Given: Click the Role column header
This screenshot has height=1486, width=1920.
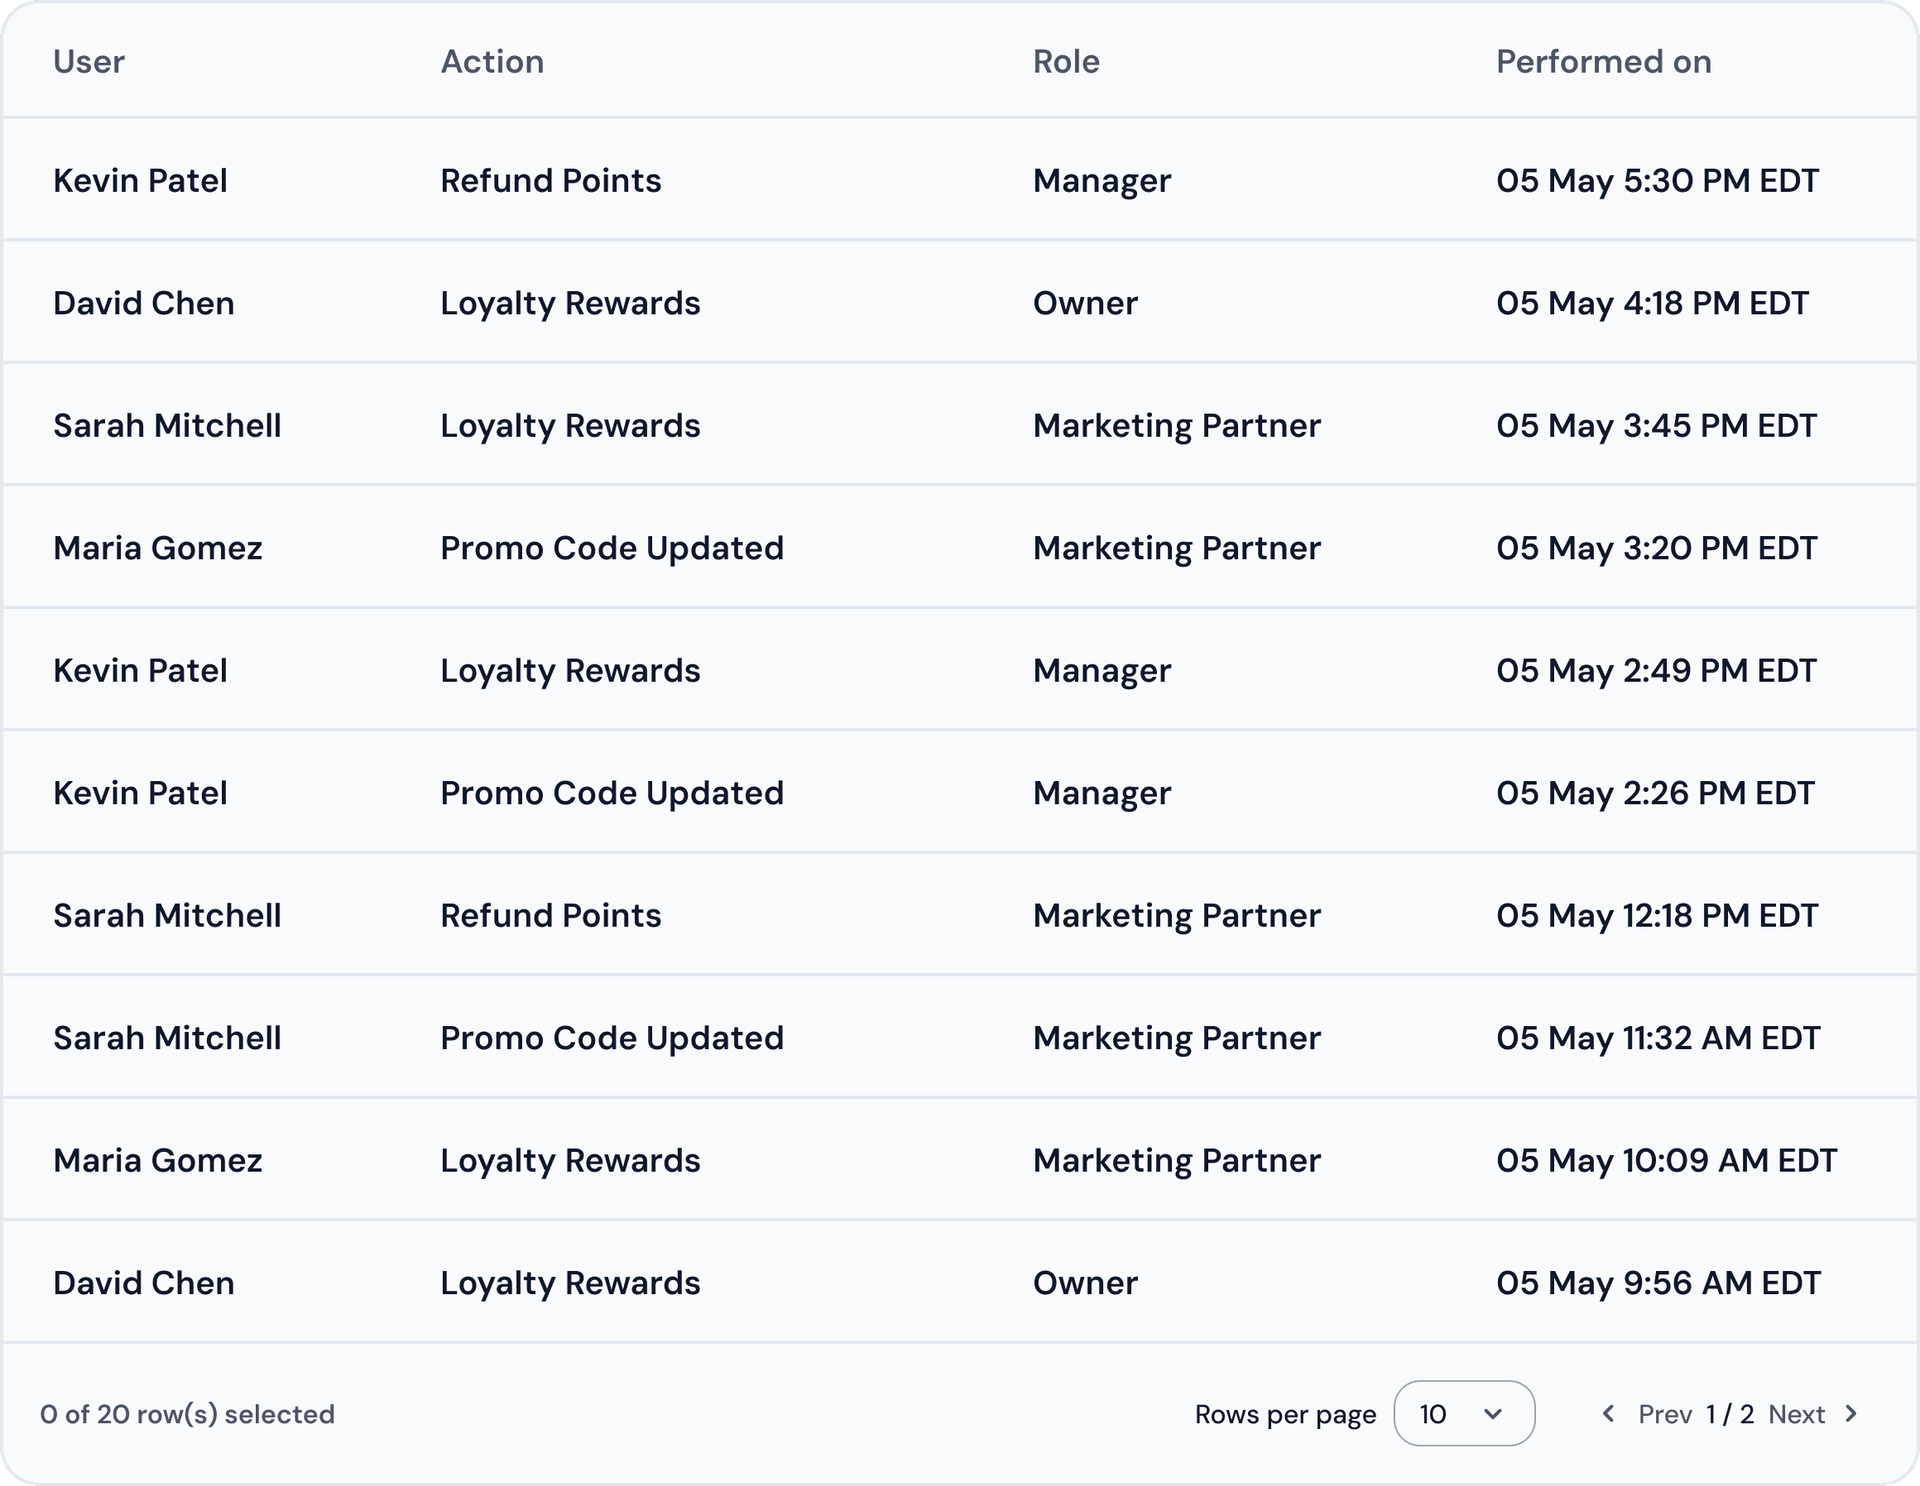Looking at the screenshot, I should point(1066,62).
